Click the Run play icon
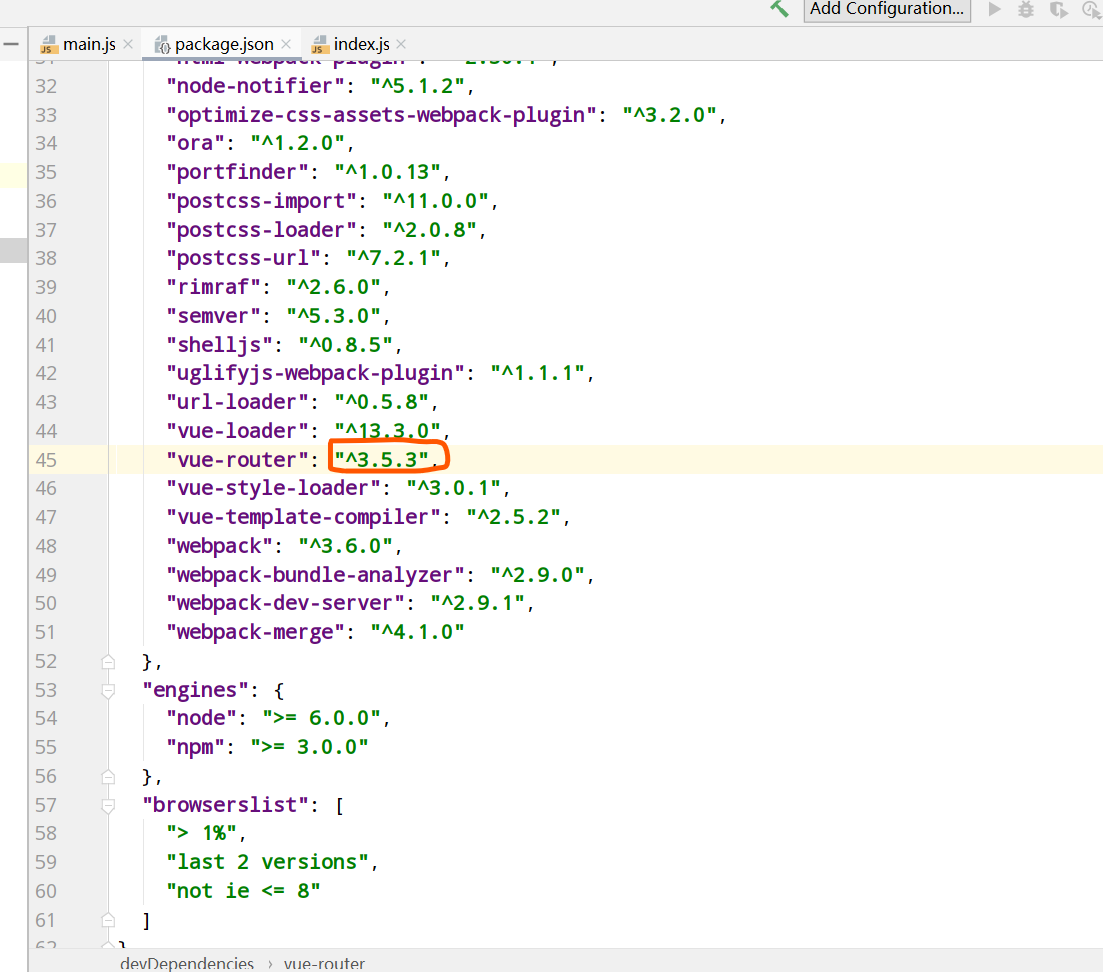The image size is (1103, 972). 995,9
